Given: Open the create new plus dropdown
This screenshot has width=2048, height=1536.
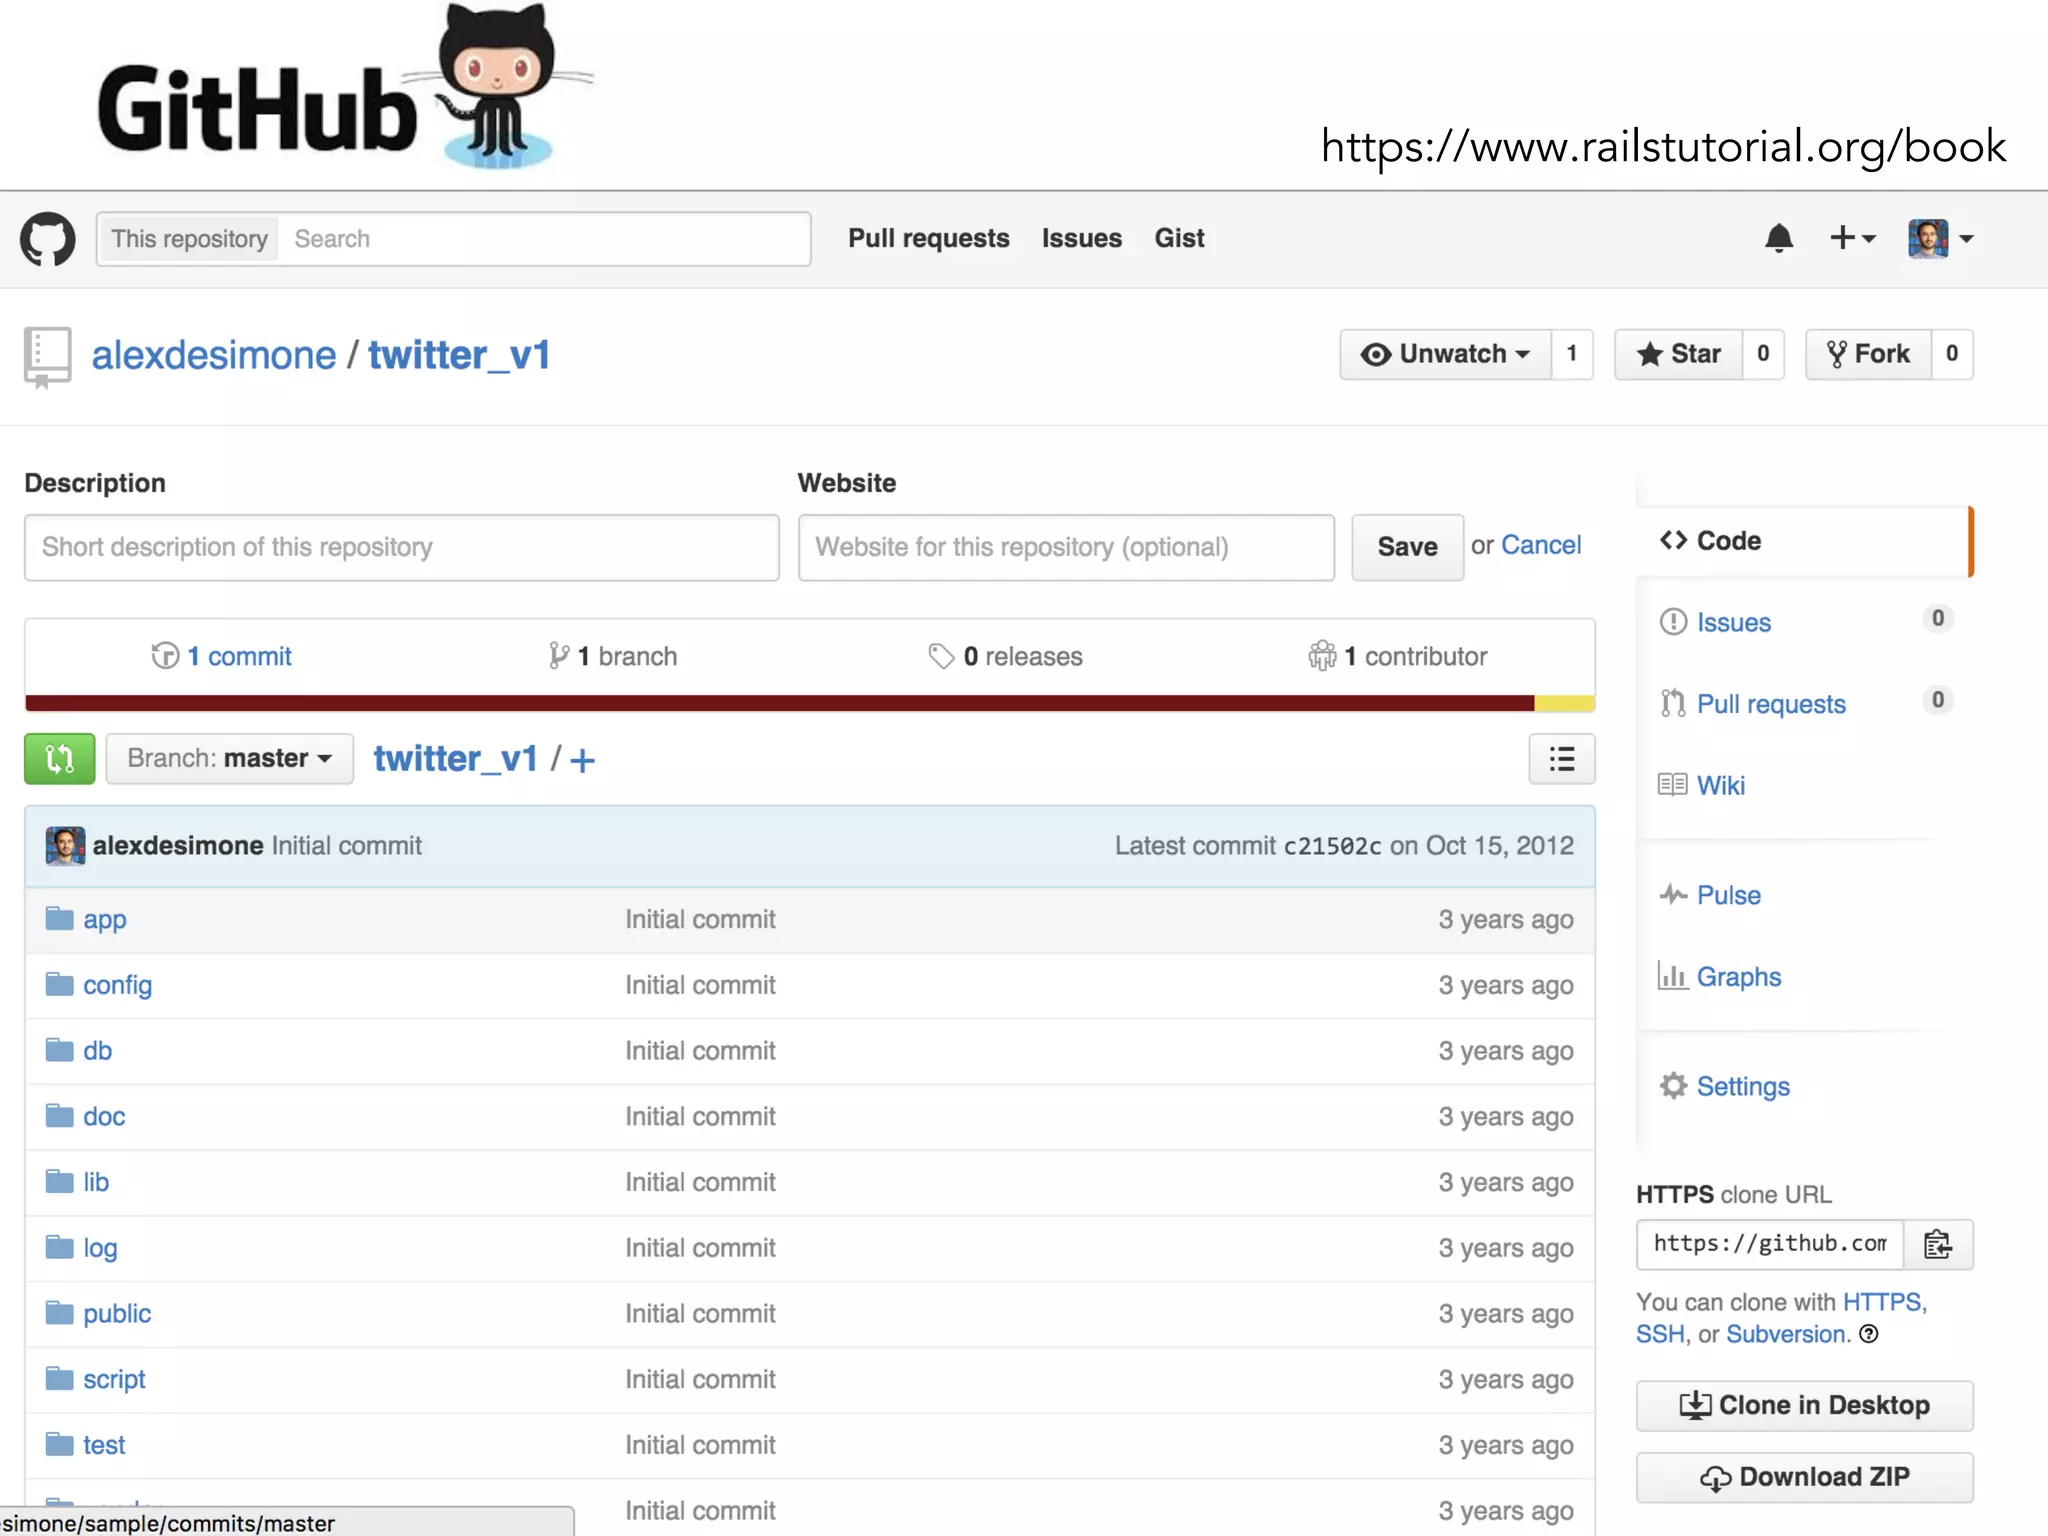Looking at the screenshot, I should [1851, 239].
